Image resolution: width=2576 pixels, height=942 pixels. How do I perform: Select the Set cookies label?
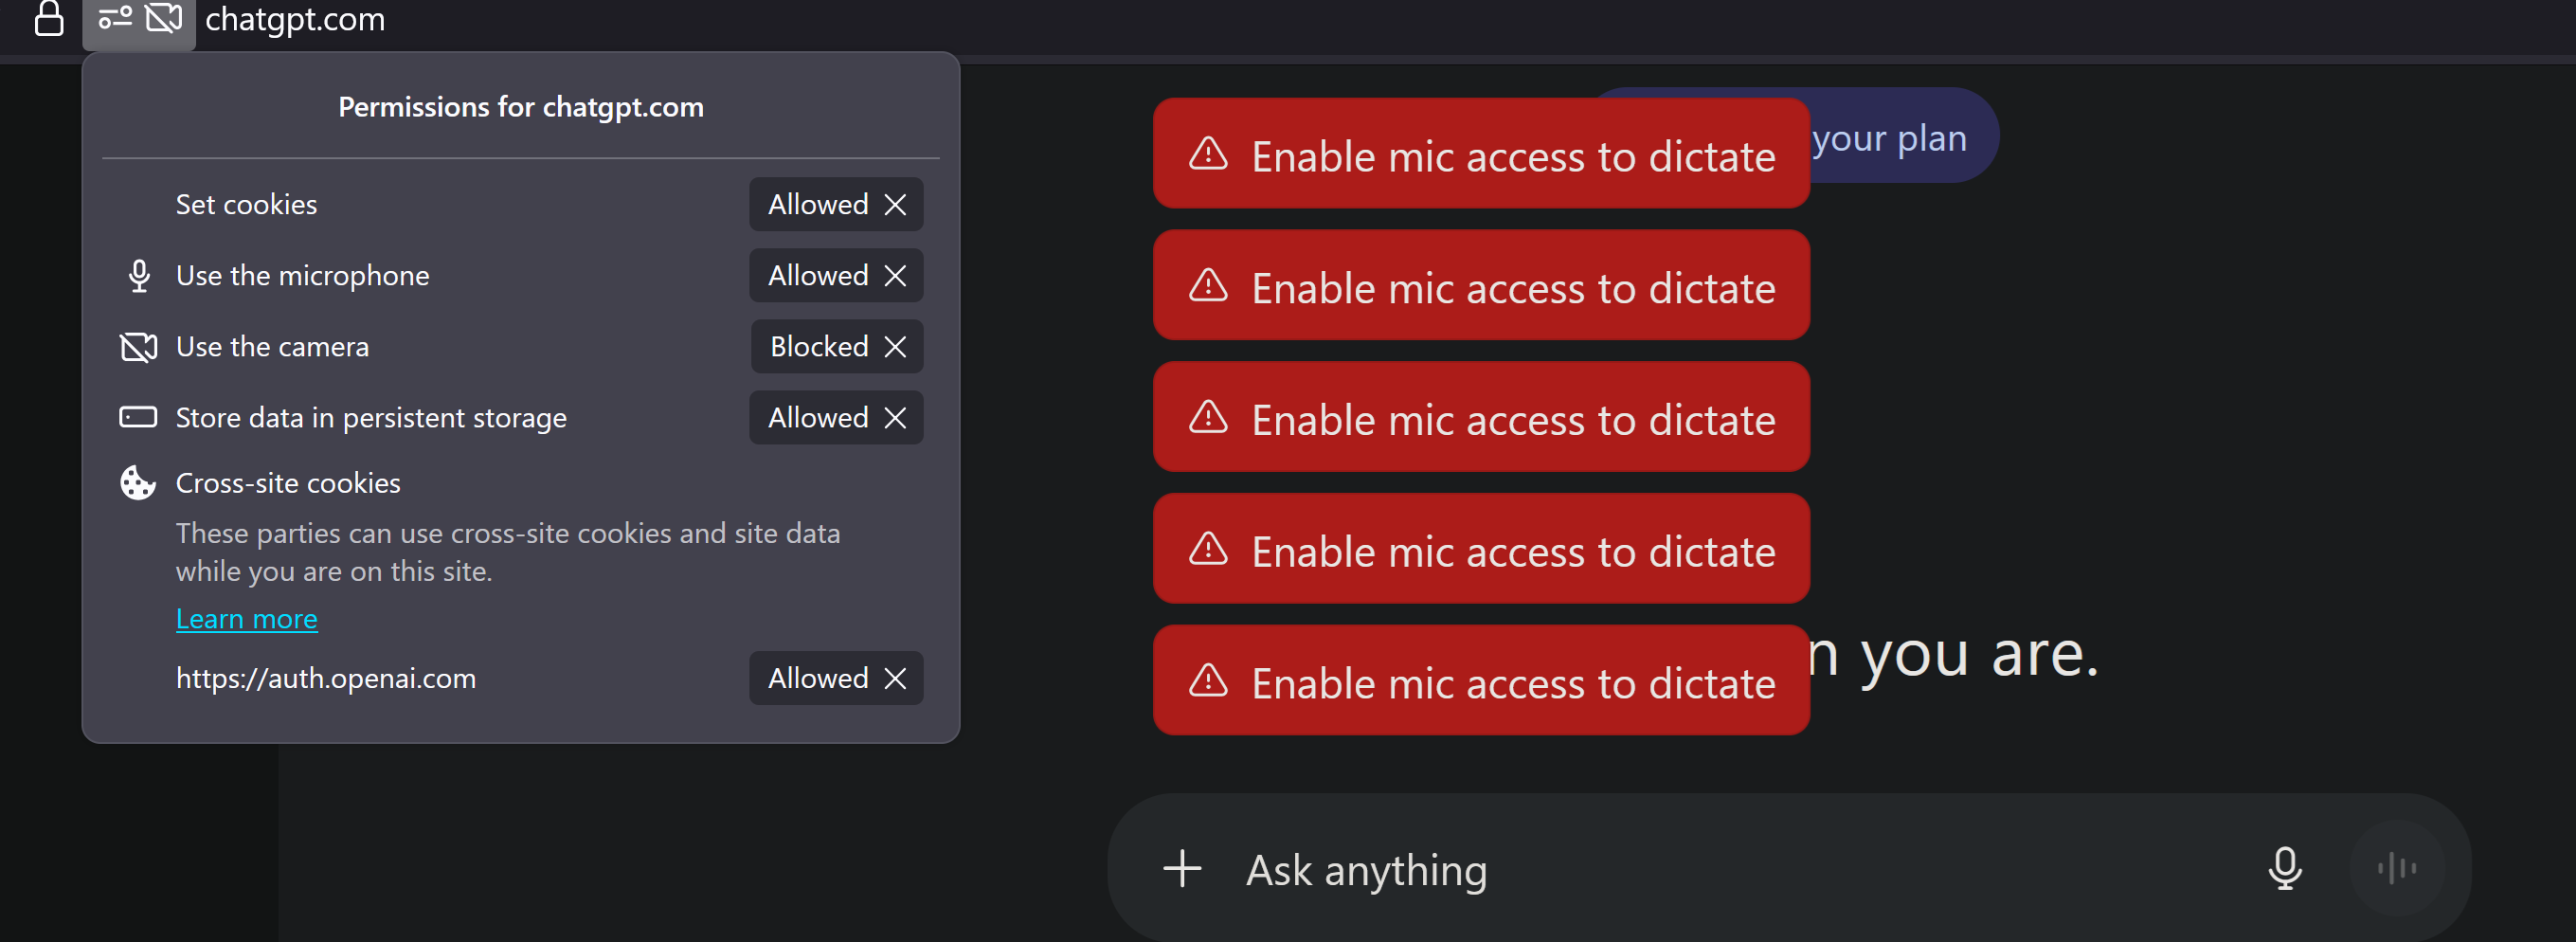[x=247, y=204]
